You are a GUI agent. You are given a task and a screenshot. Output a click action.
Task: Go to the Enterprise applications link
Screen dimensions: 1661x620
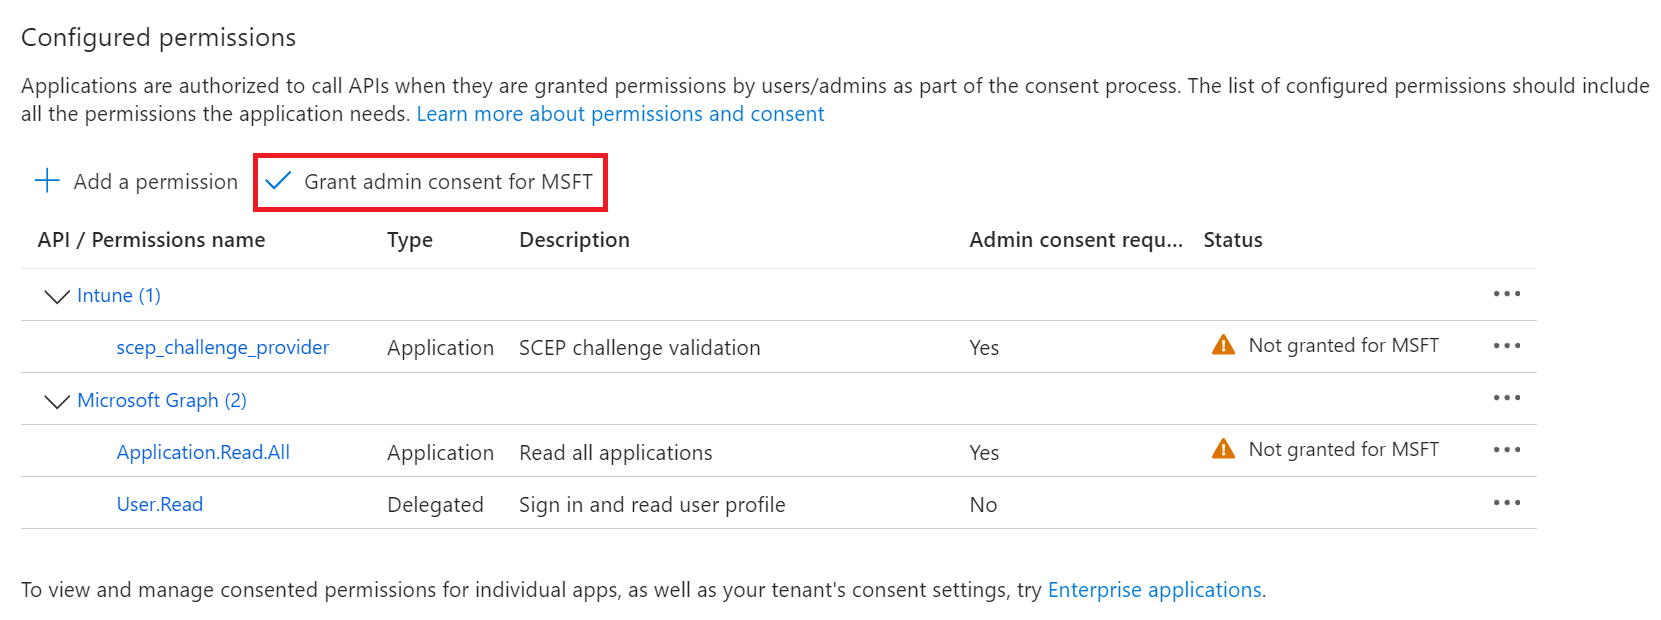(1154, 590)
